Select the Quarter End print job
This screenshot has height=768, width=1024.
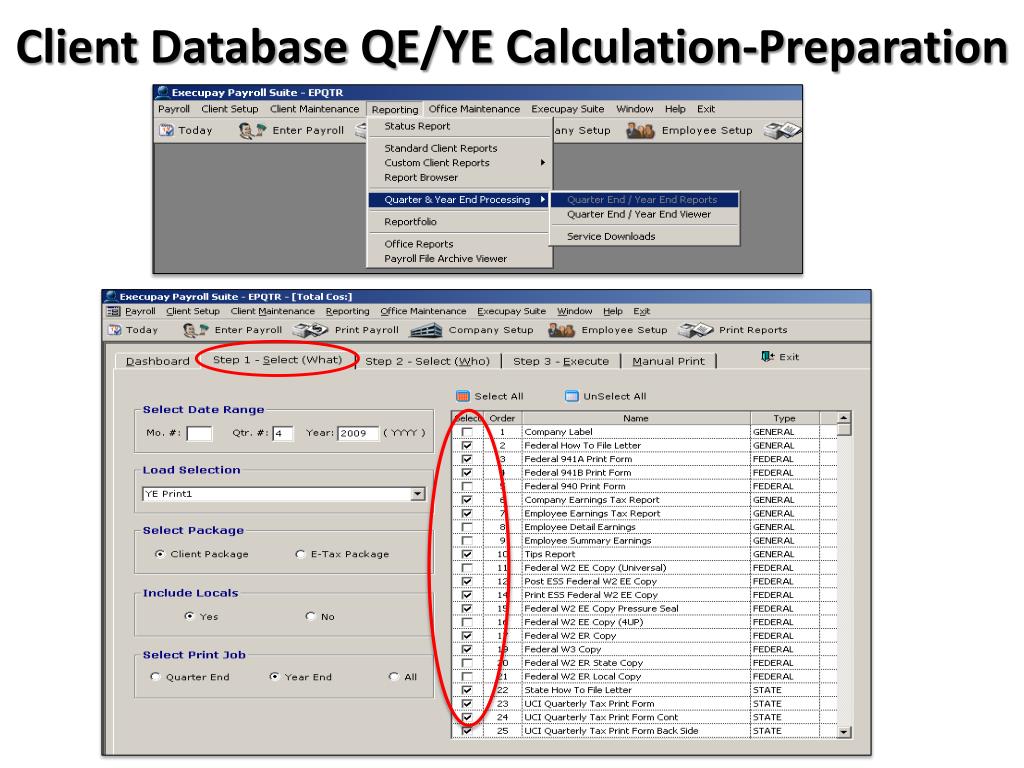tap(155, 677)
